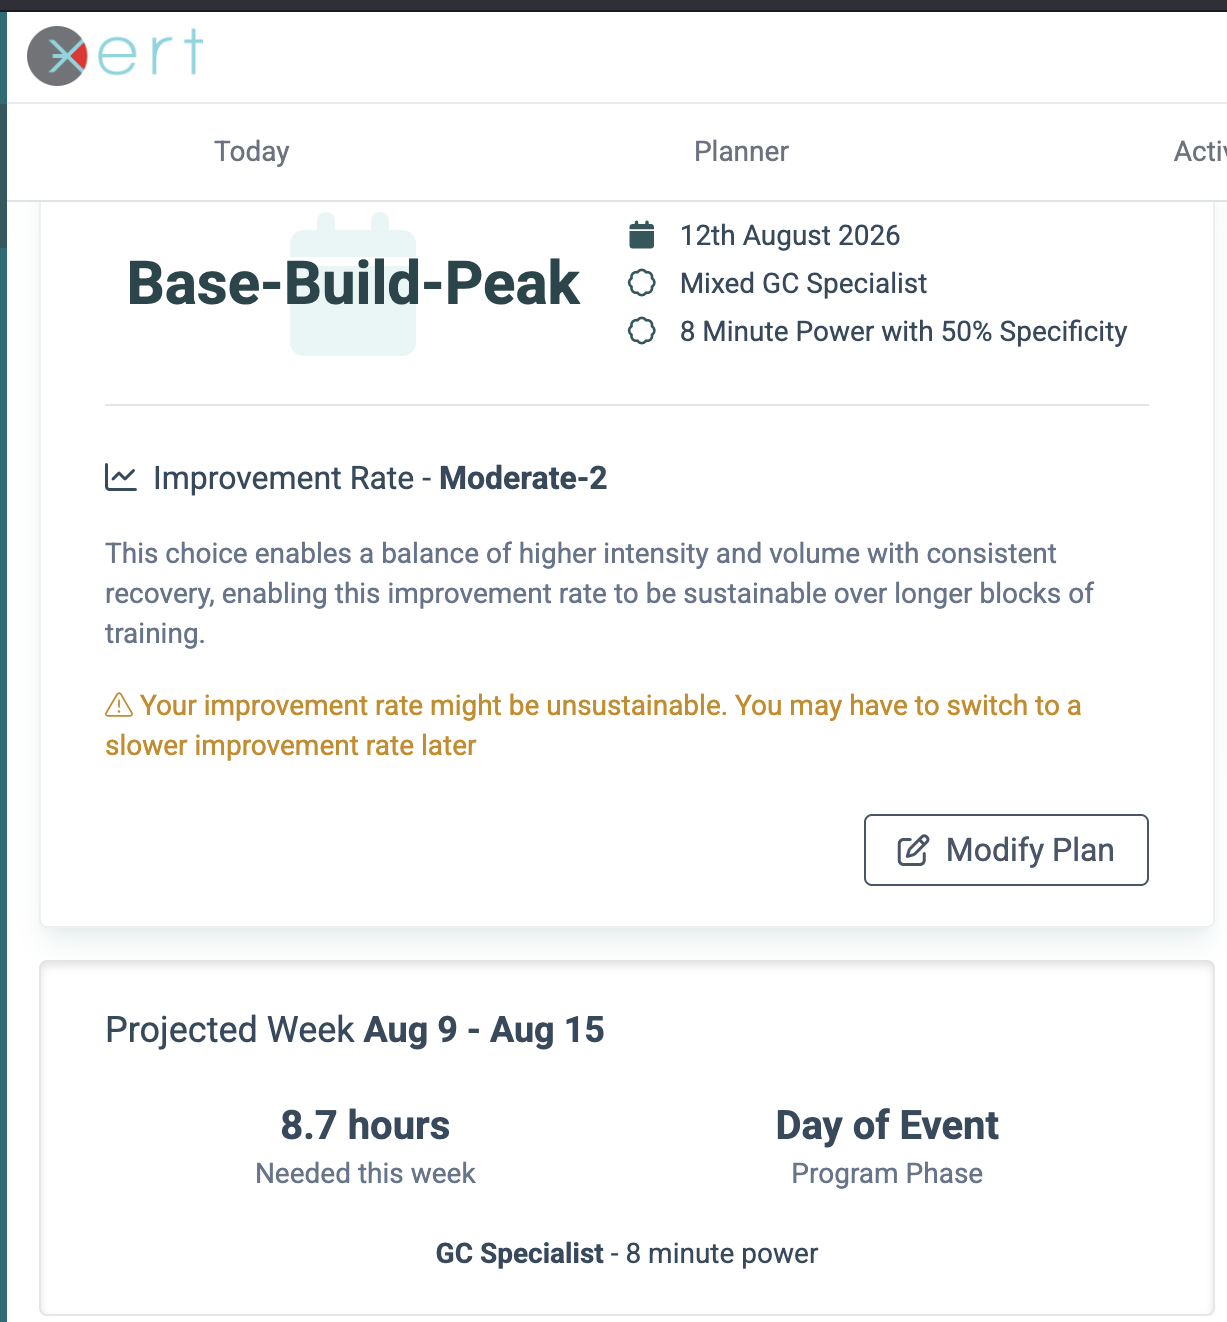Click the faded calendar graphic behind Base-Build-Peak
This screenshot has height=1322, width=1227.
click(353, 330)
